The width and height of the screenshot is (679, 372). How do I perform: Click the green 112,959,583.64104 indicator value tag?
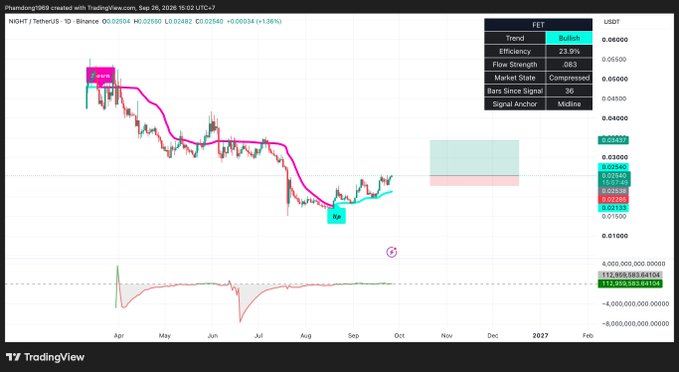[x=630, y=284]
